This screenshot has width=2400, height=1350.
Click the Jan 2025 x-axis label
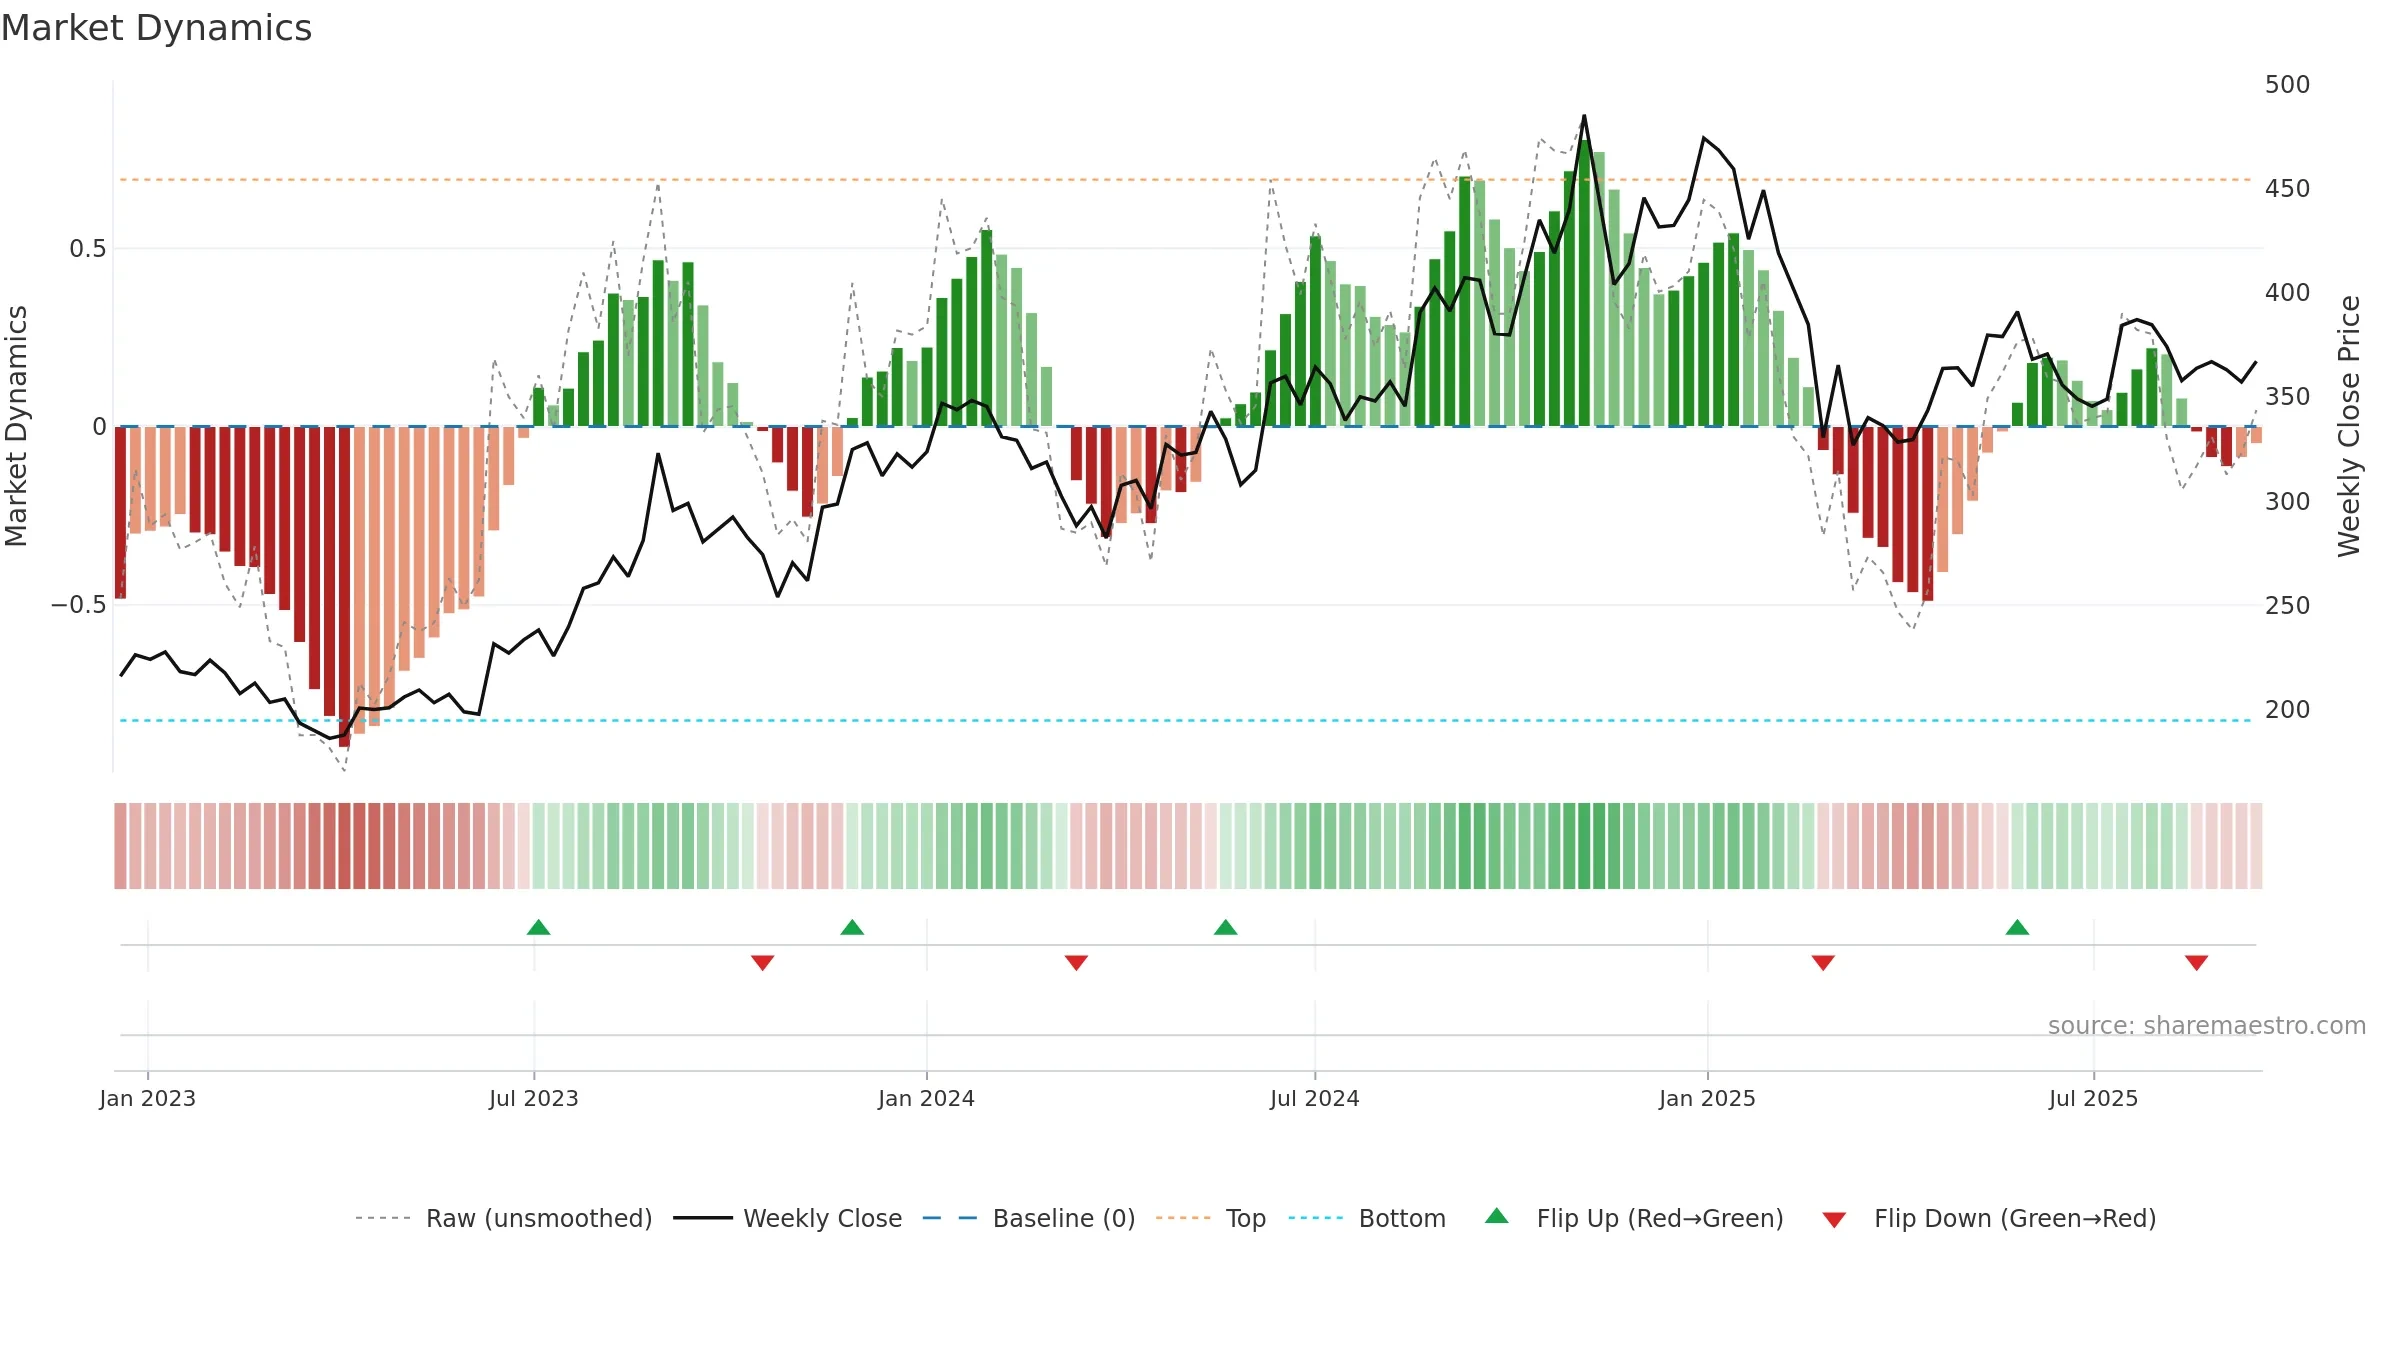[1707, 1098]
